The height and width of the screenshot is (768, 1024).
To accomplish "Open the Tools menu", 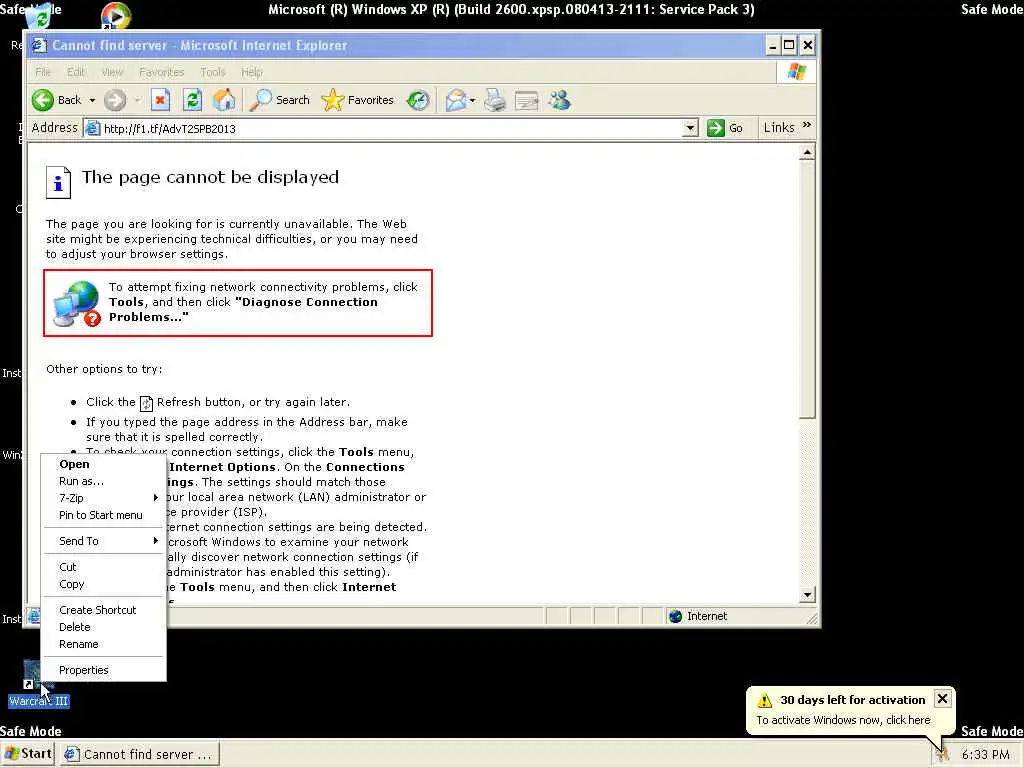I will click(213, 72).
